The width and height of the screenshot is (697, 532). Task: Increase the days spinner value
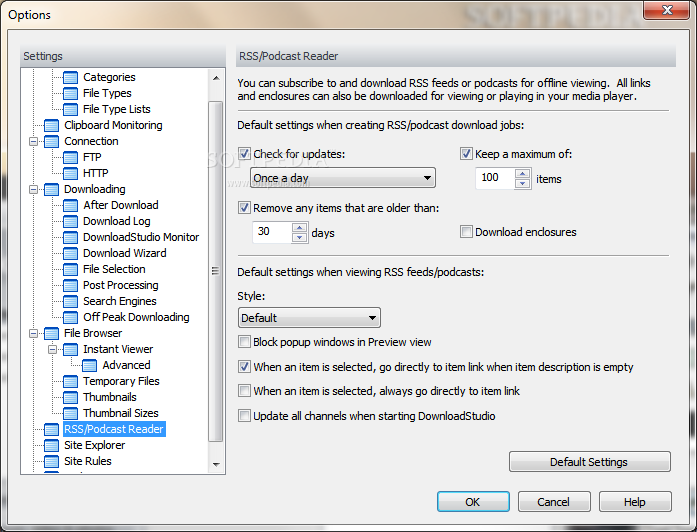coord(300,227)
